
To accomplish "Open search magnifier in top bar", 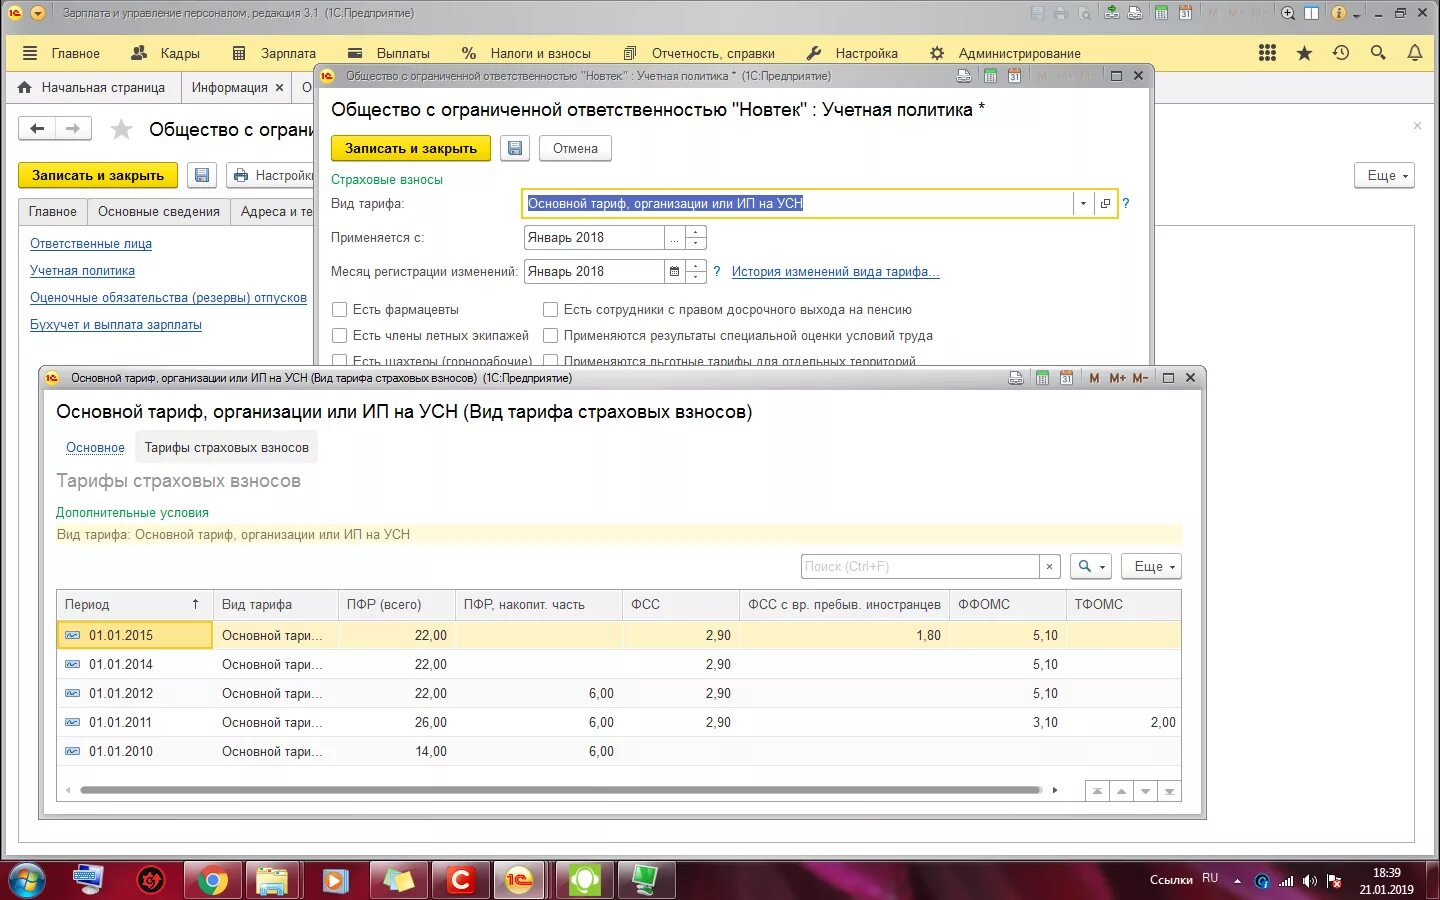I will coord(1378,53).
